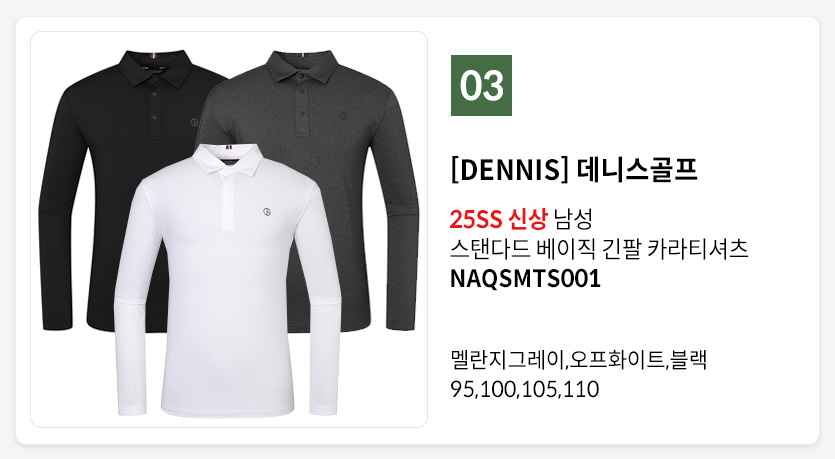This screenshot has height=459, width=835.
Task: Click the logo on the white shirt chest
Action: [267, 212]
